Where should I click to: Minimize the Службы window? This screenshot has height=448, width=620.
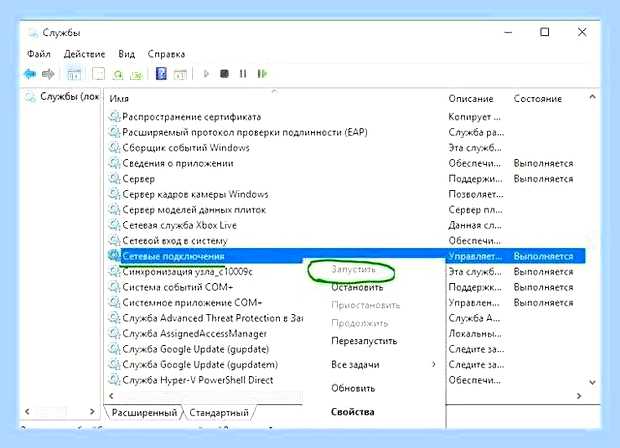tap(508, 32)
